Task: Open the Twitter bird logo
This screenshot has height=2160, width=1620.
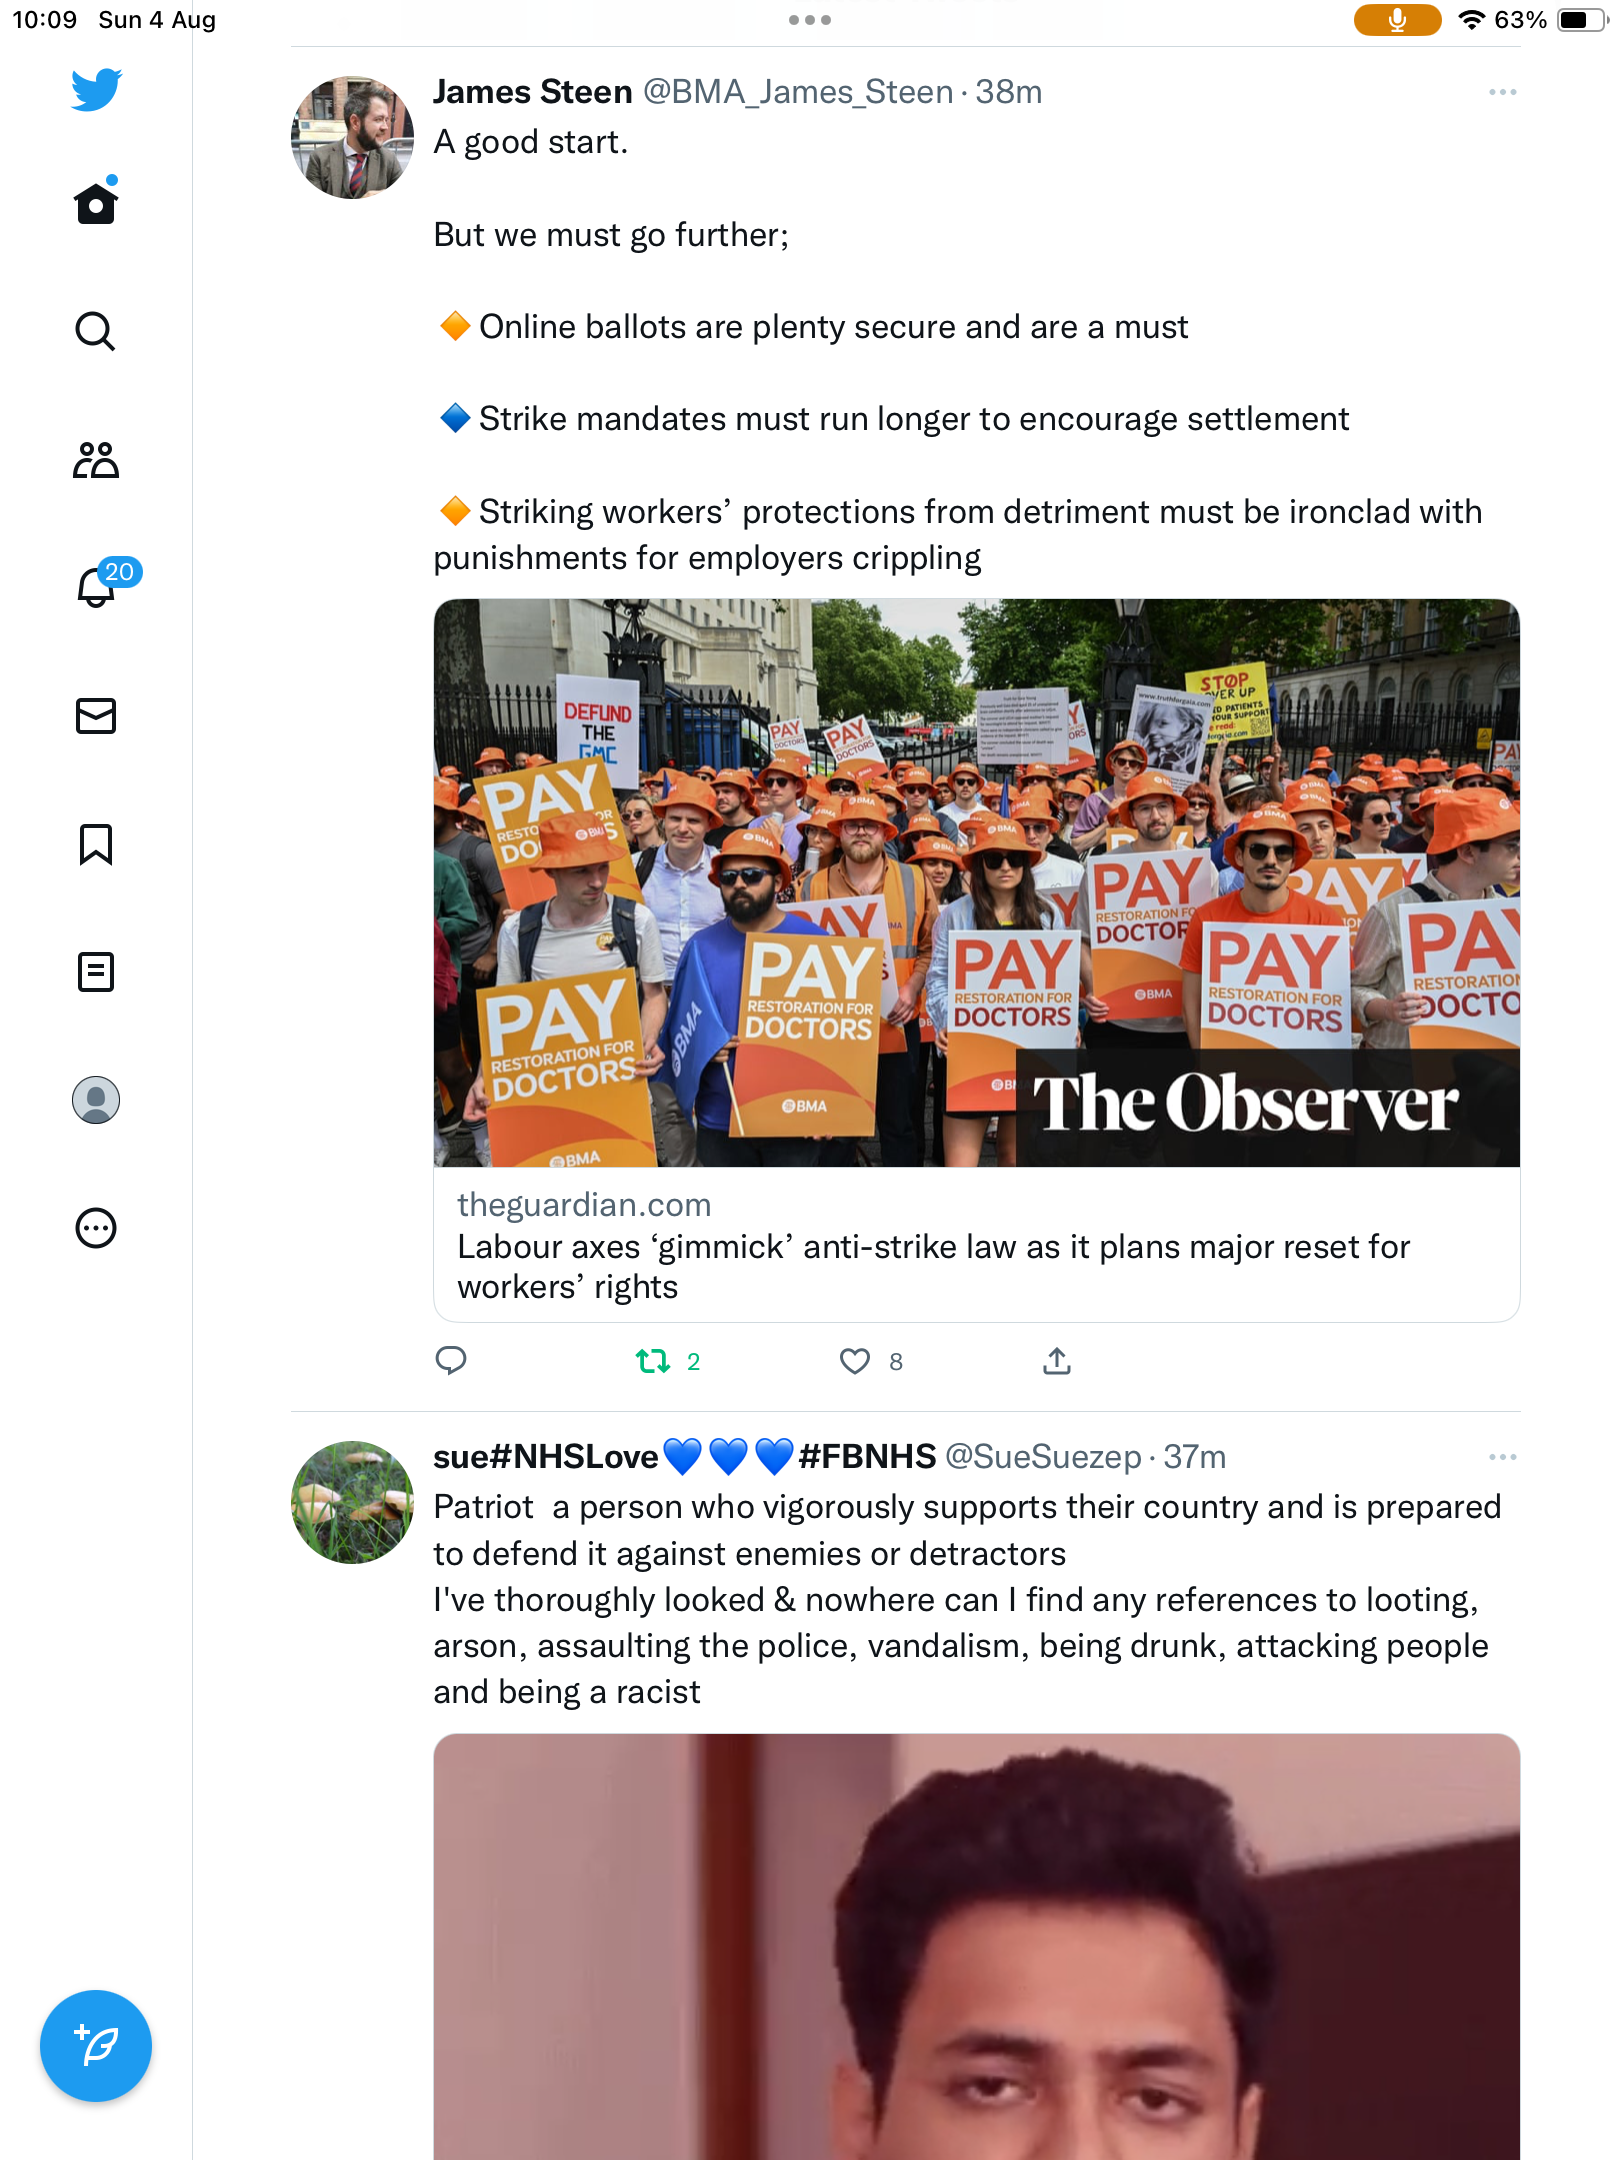Action: (x=96, y=89)
